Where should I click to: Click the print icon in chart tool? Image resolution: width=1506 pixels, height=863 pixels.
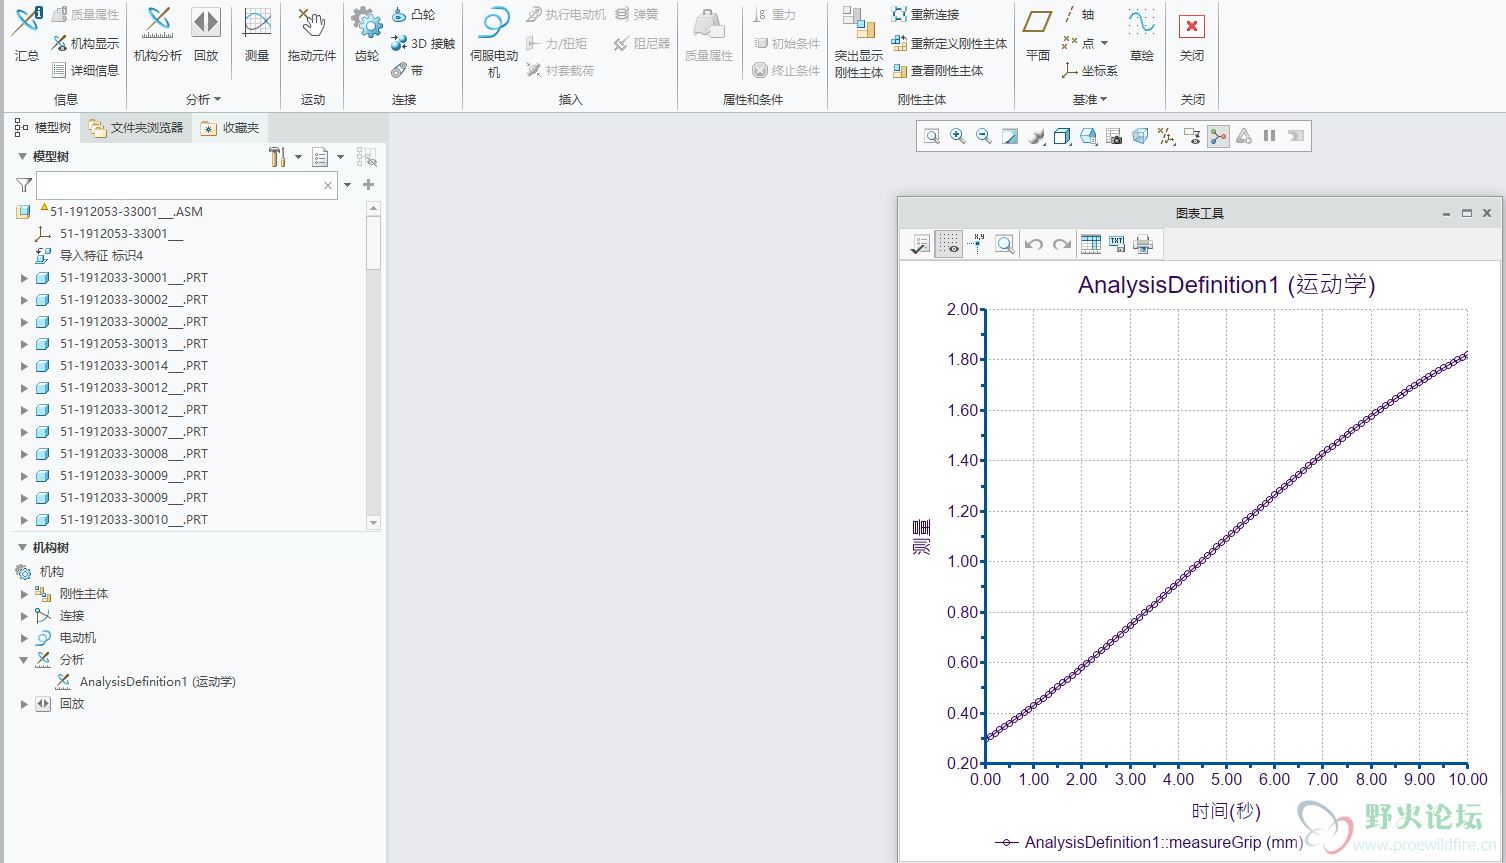tap(1143, 244)
